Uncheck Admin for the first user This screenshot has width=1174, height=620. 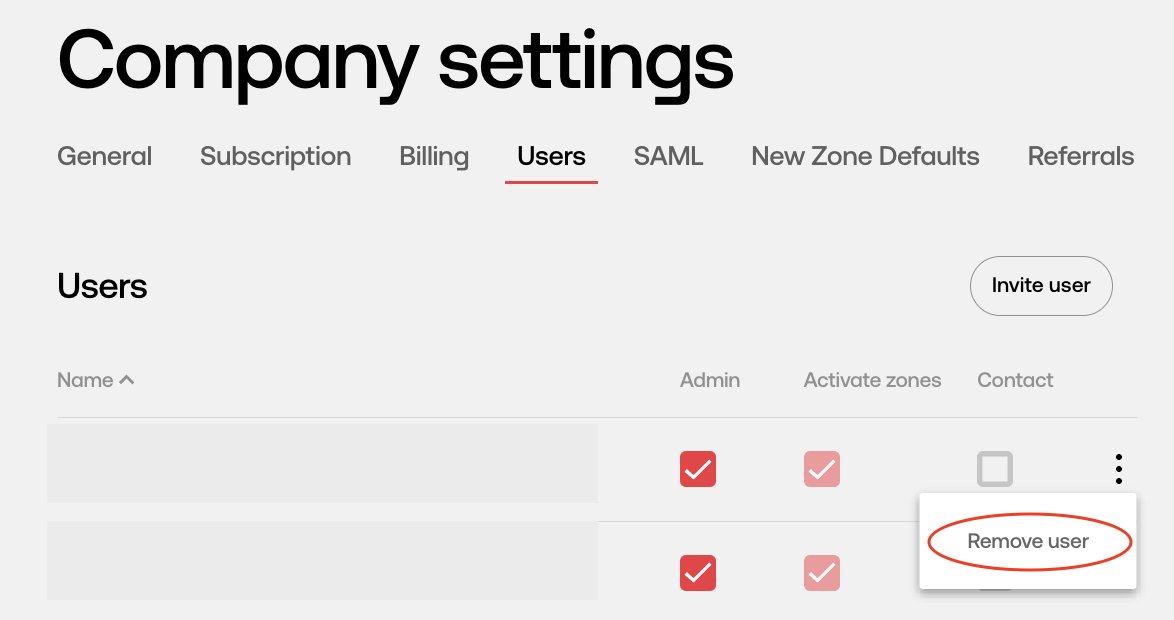coord(698,469)
